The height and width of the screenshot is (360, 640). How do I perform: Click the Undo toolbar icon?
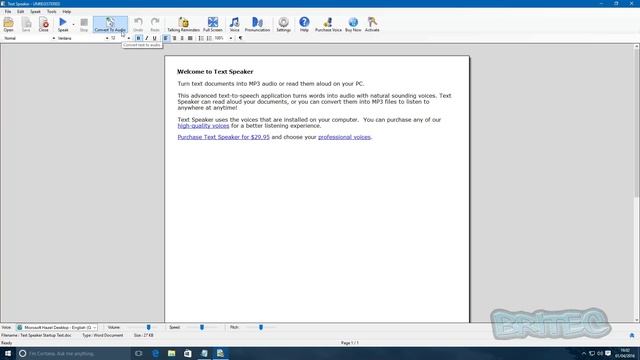138,24
